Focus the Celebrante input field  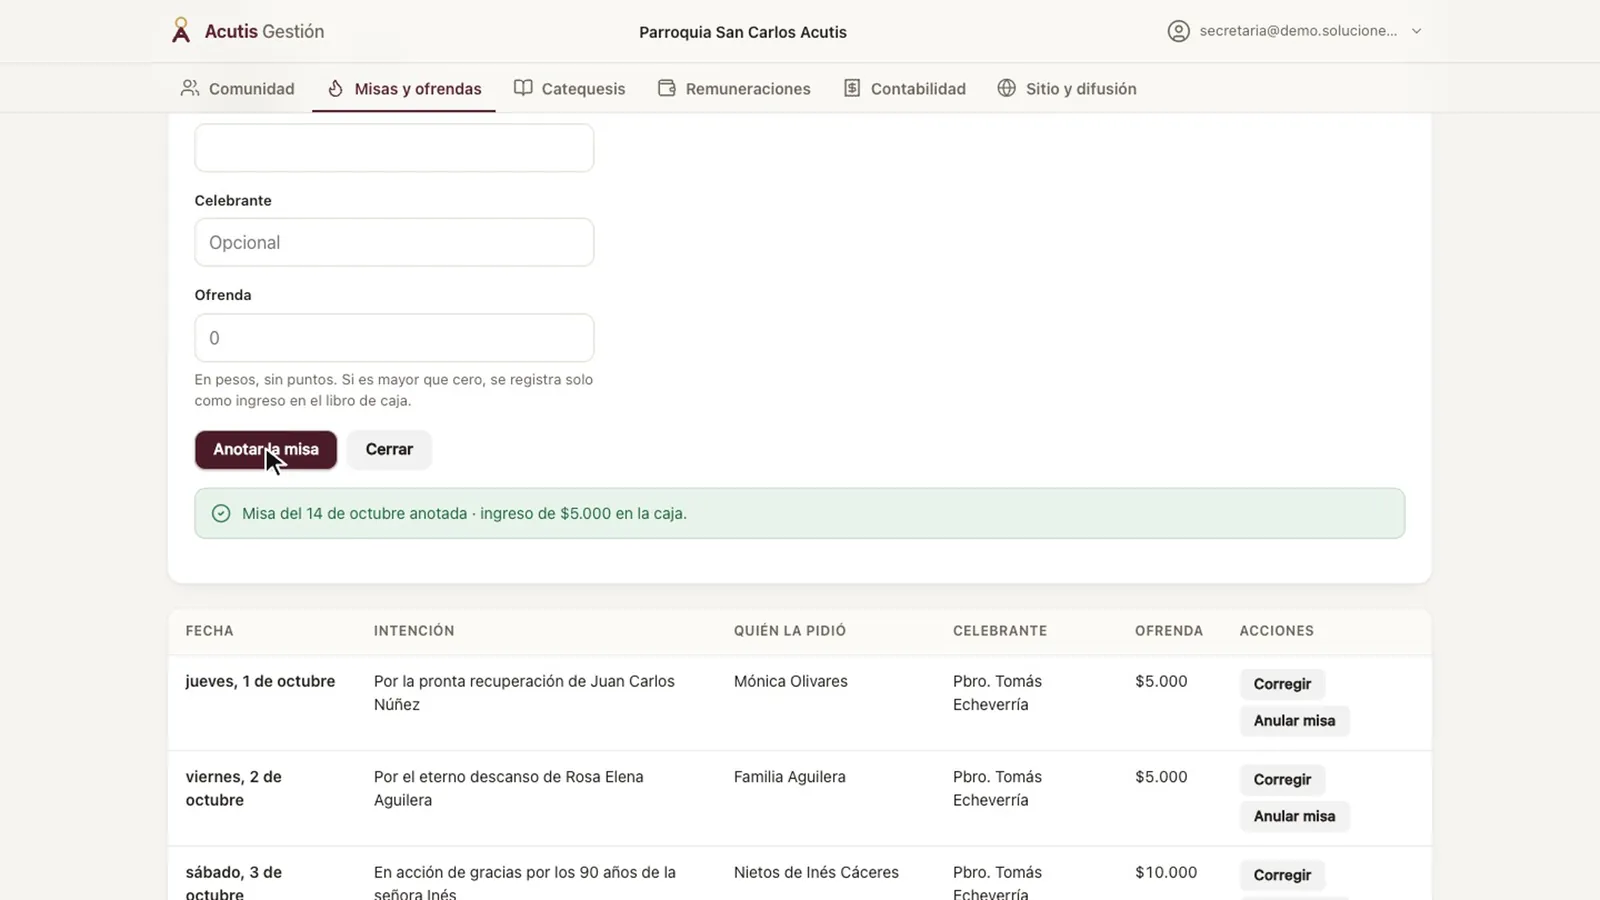(394, 242)
